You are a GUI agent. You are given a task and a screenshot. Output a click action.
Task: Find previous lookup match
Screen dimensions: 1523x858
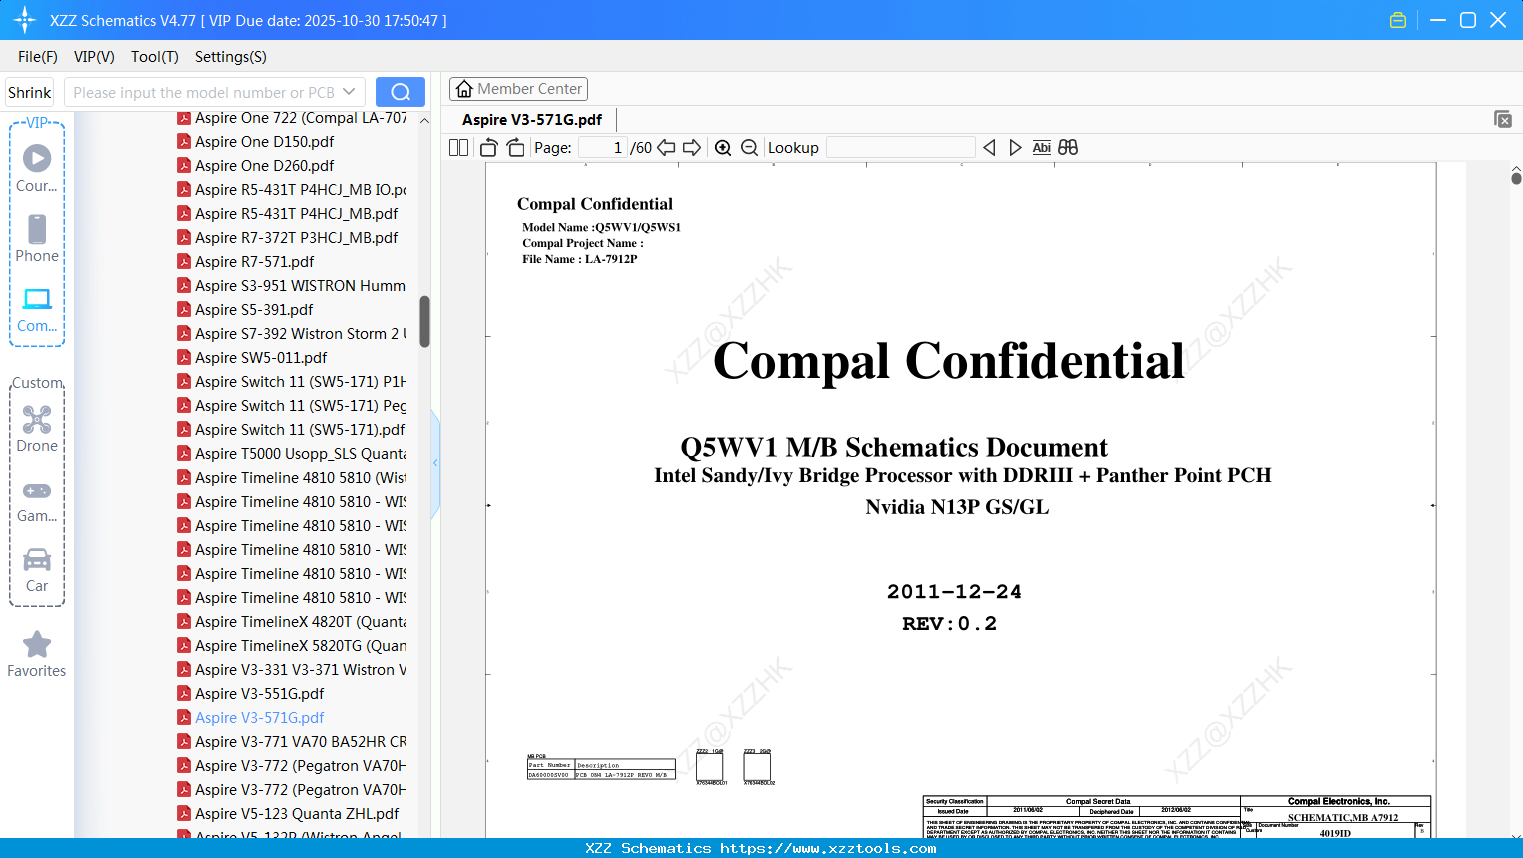tap(989, 148)
